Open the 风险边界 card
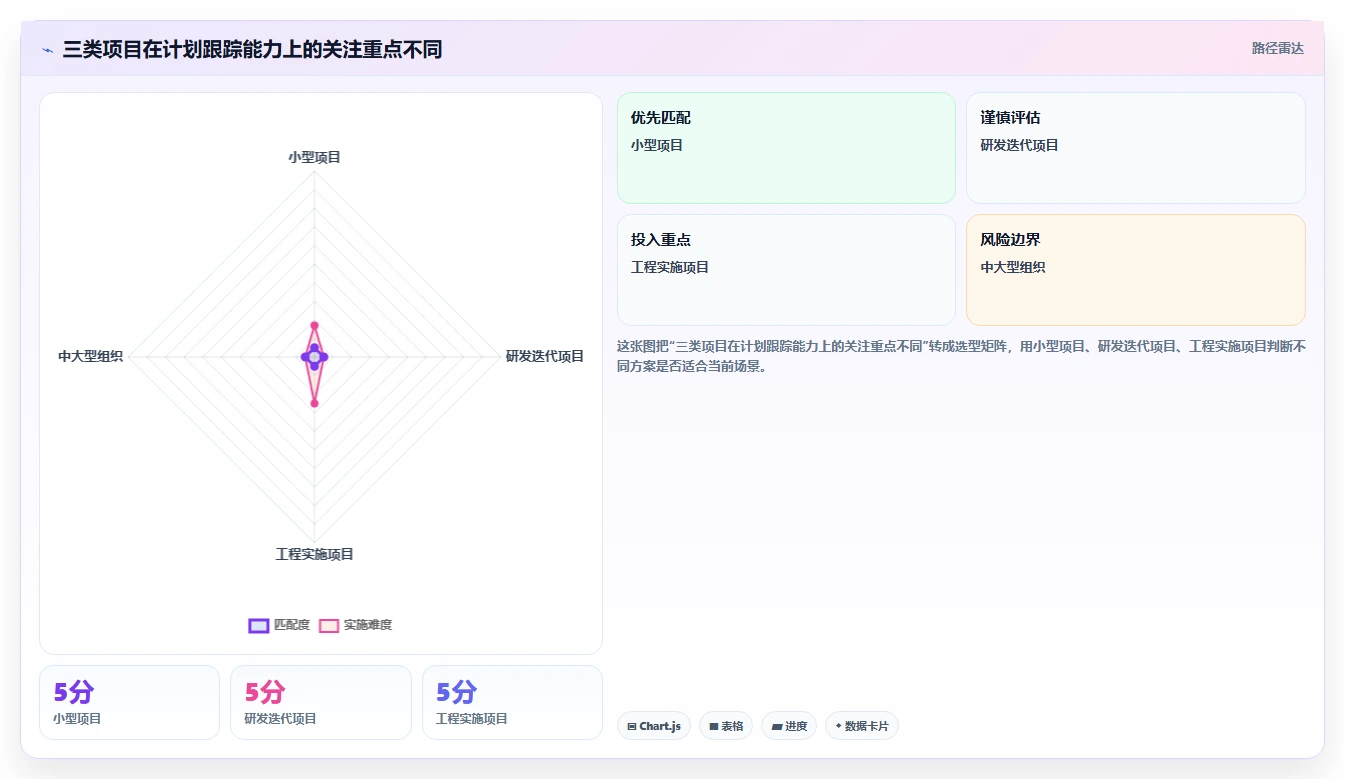 click(1136, 270)
